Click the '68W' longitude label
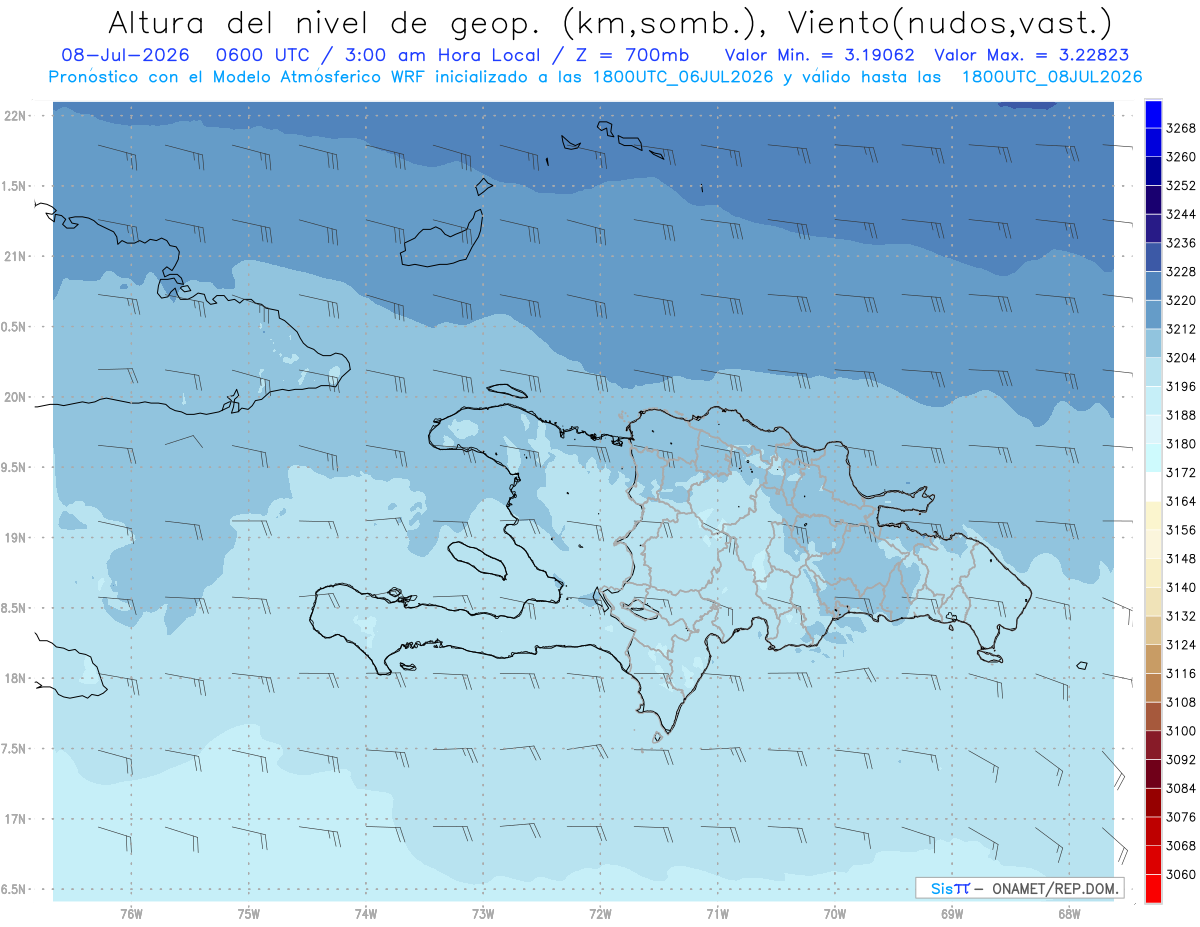Image resolution: width=1200 pixels, height=927 pixels. pos(1069,914)
